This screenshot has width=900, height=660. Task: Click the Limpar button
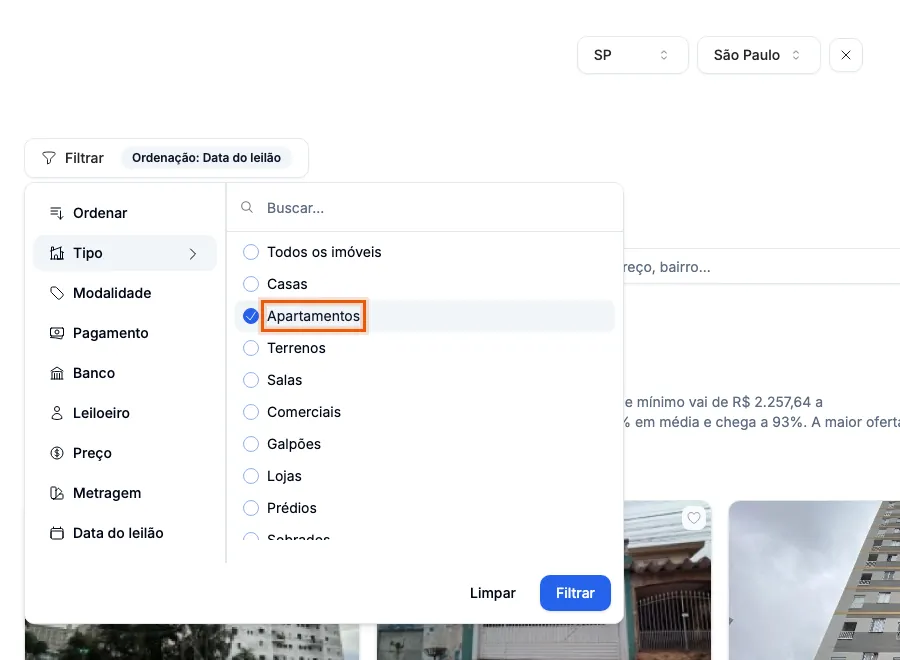pos(492,593)
